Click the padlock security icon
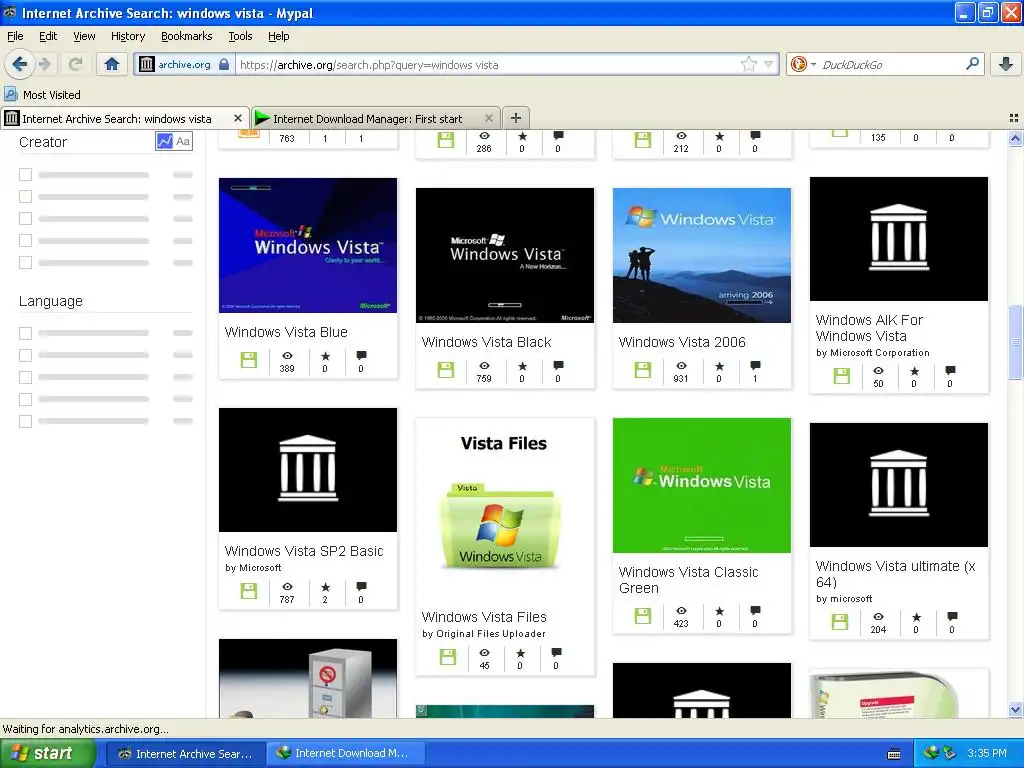This screenshot has width=1024, height=768. (224, 64)
